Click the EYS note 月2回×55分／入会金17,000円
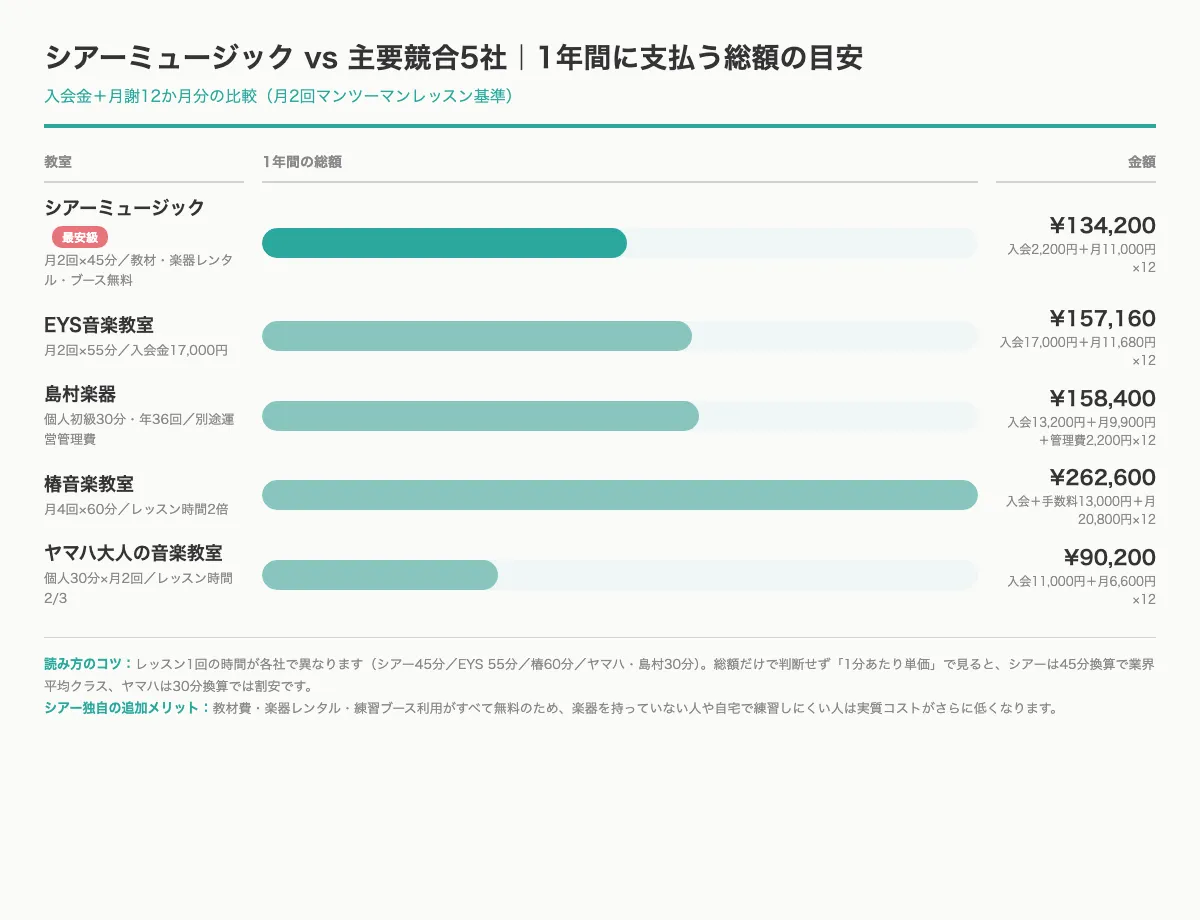1200x920 pixels. (x=136, y=350)
